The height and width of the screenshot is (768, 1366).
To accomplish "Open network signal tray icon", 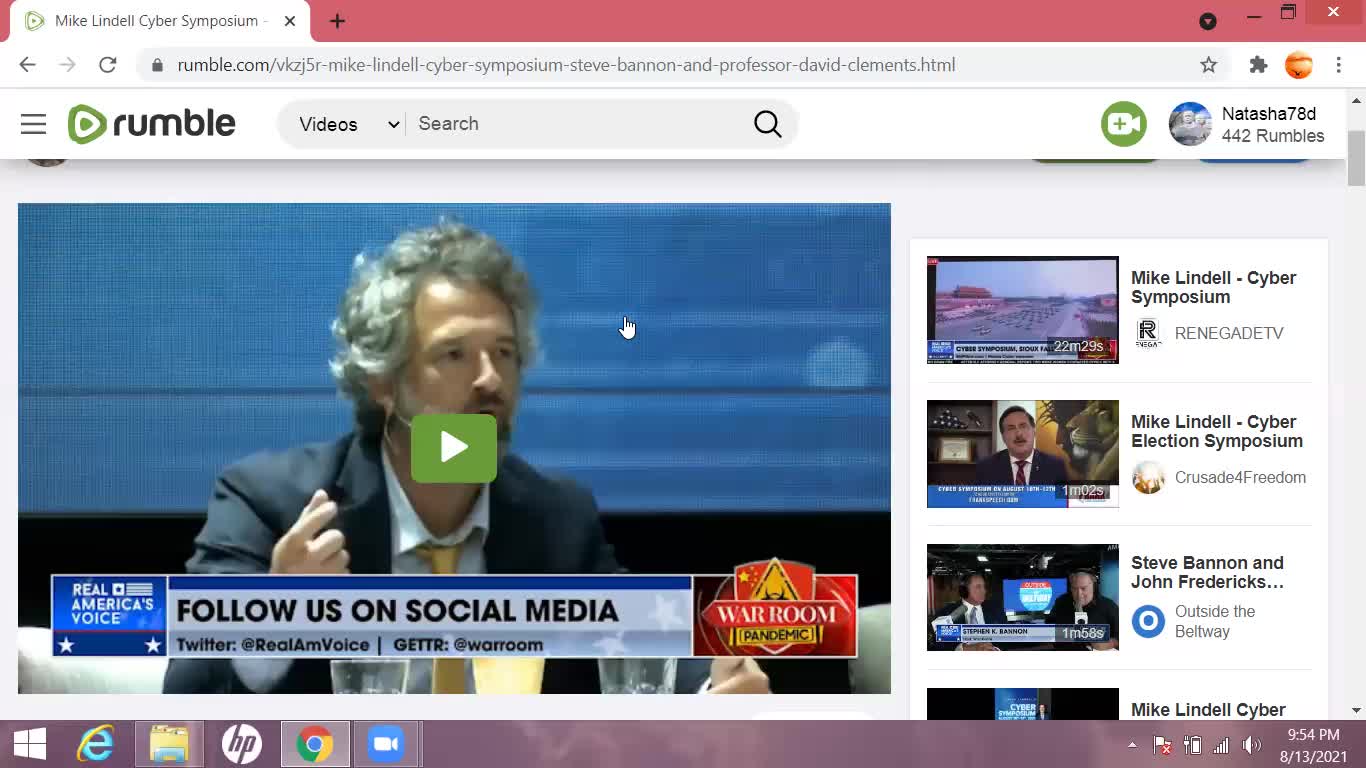I will [1221, 745].
